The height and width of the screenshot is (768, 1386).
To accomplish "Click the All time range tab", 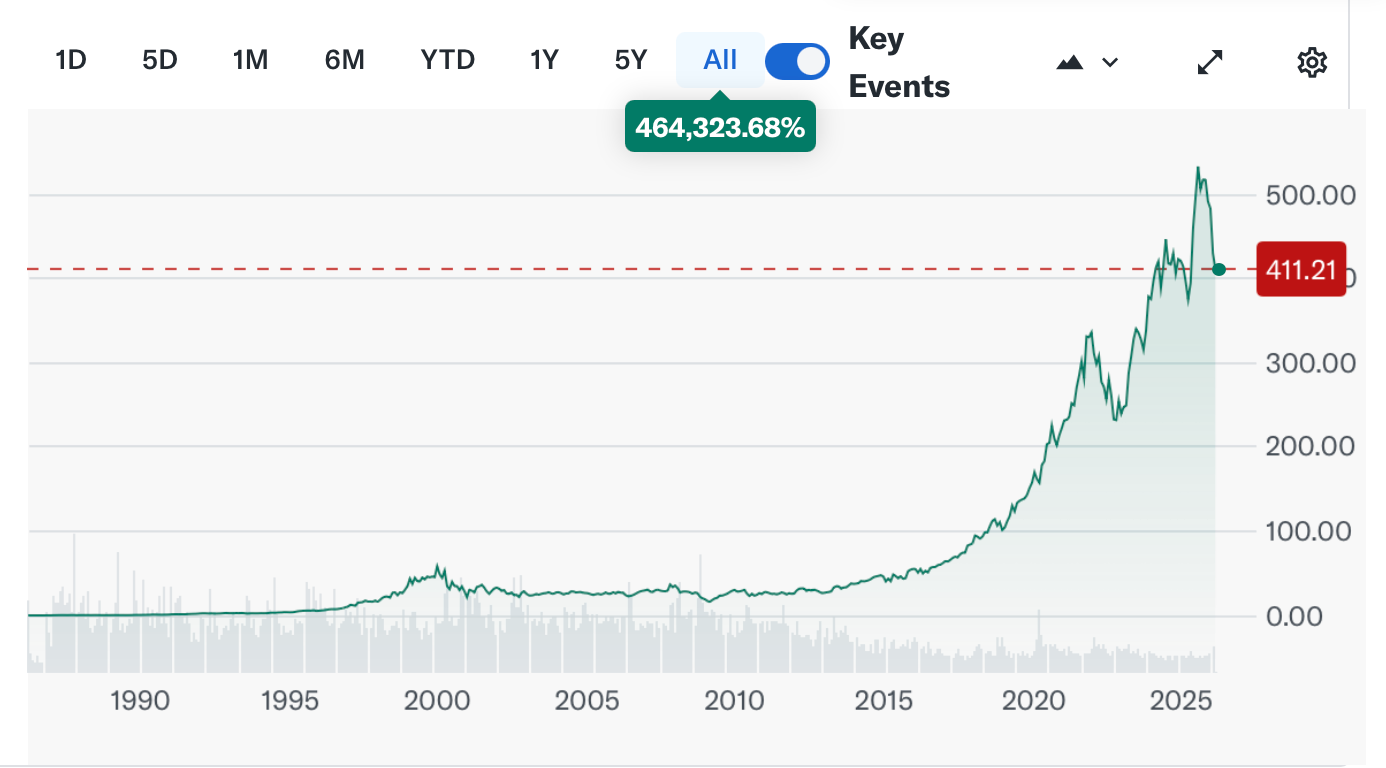I will [x=720, y=61].
